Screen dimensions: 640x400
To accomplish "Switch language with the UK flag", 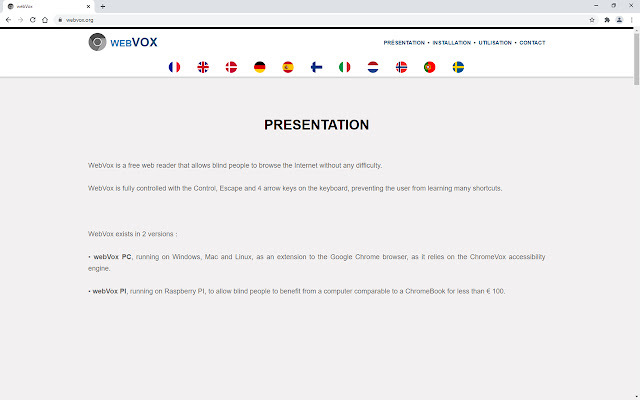I will point(203,67).
